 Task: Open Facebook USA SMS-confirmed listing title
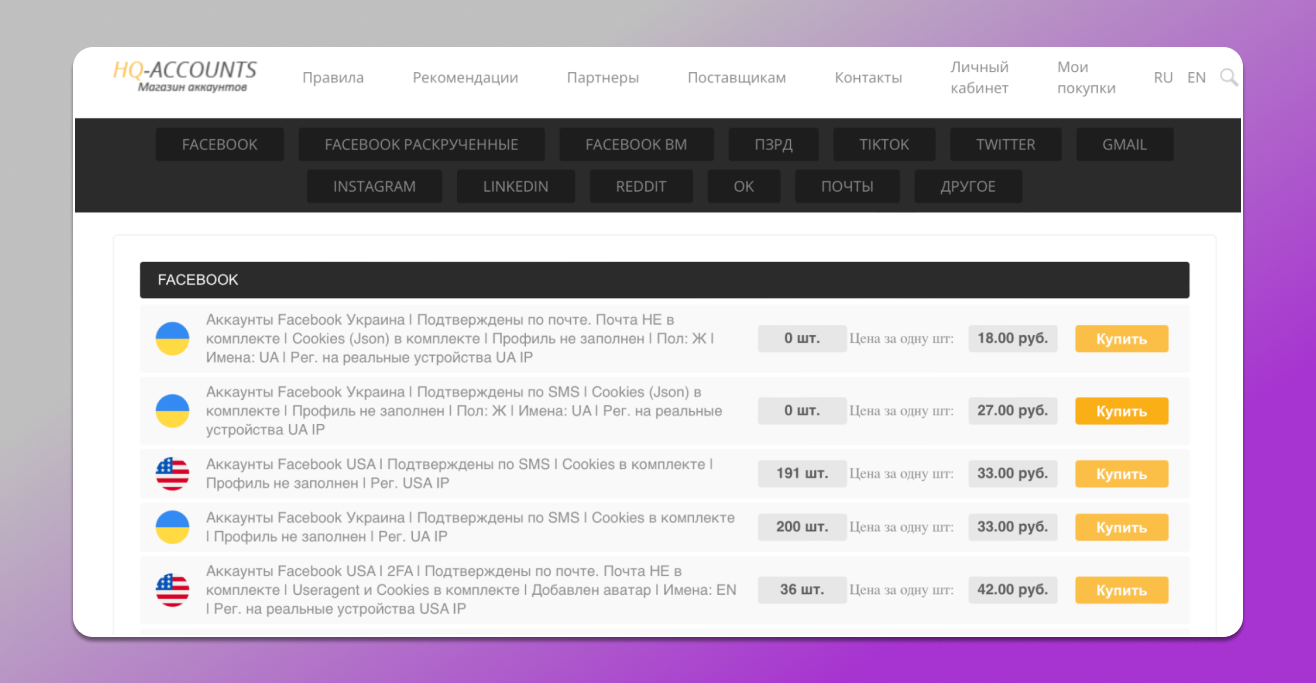[459, 473]
